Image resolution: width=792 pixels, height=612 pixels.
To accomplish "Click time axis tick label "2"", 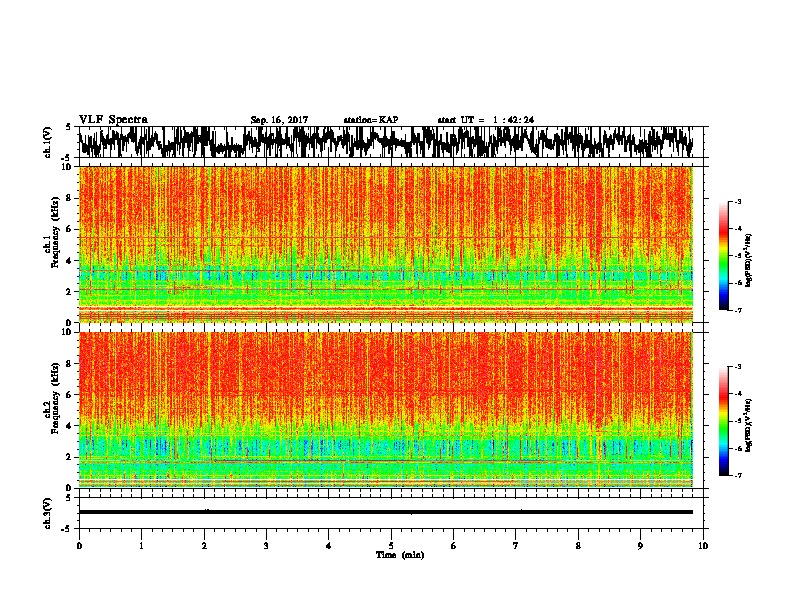I will [204, 545].
